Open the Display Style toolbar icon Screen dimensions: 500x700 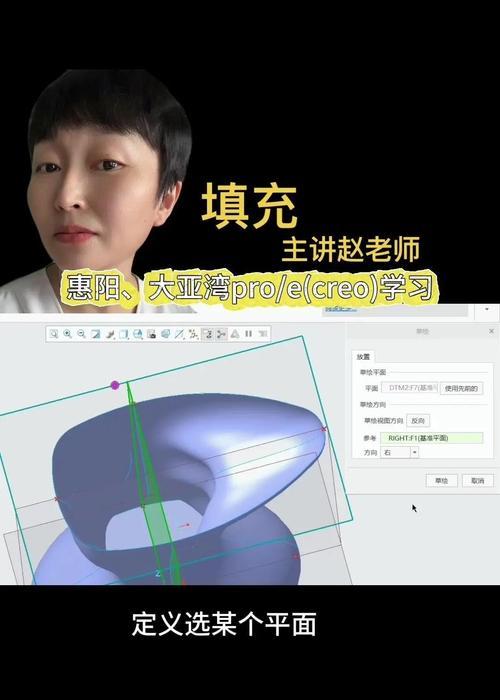pyautogui.click(x=124, y=334)
